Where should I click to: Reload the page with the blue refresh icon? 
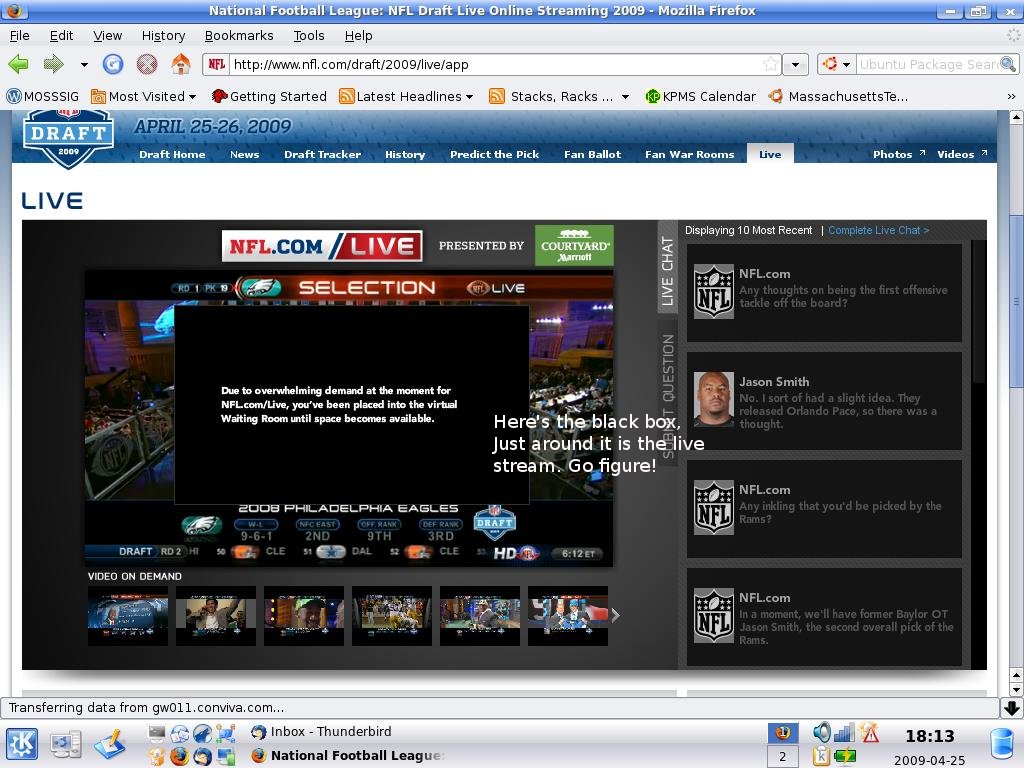113,64
